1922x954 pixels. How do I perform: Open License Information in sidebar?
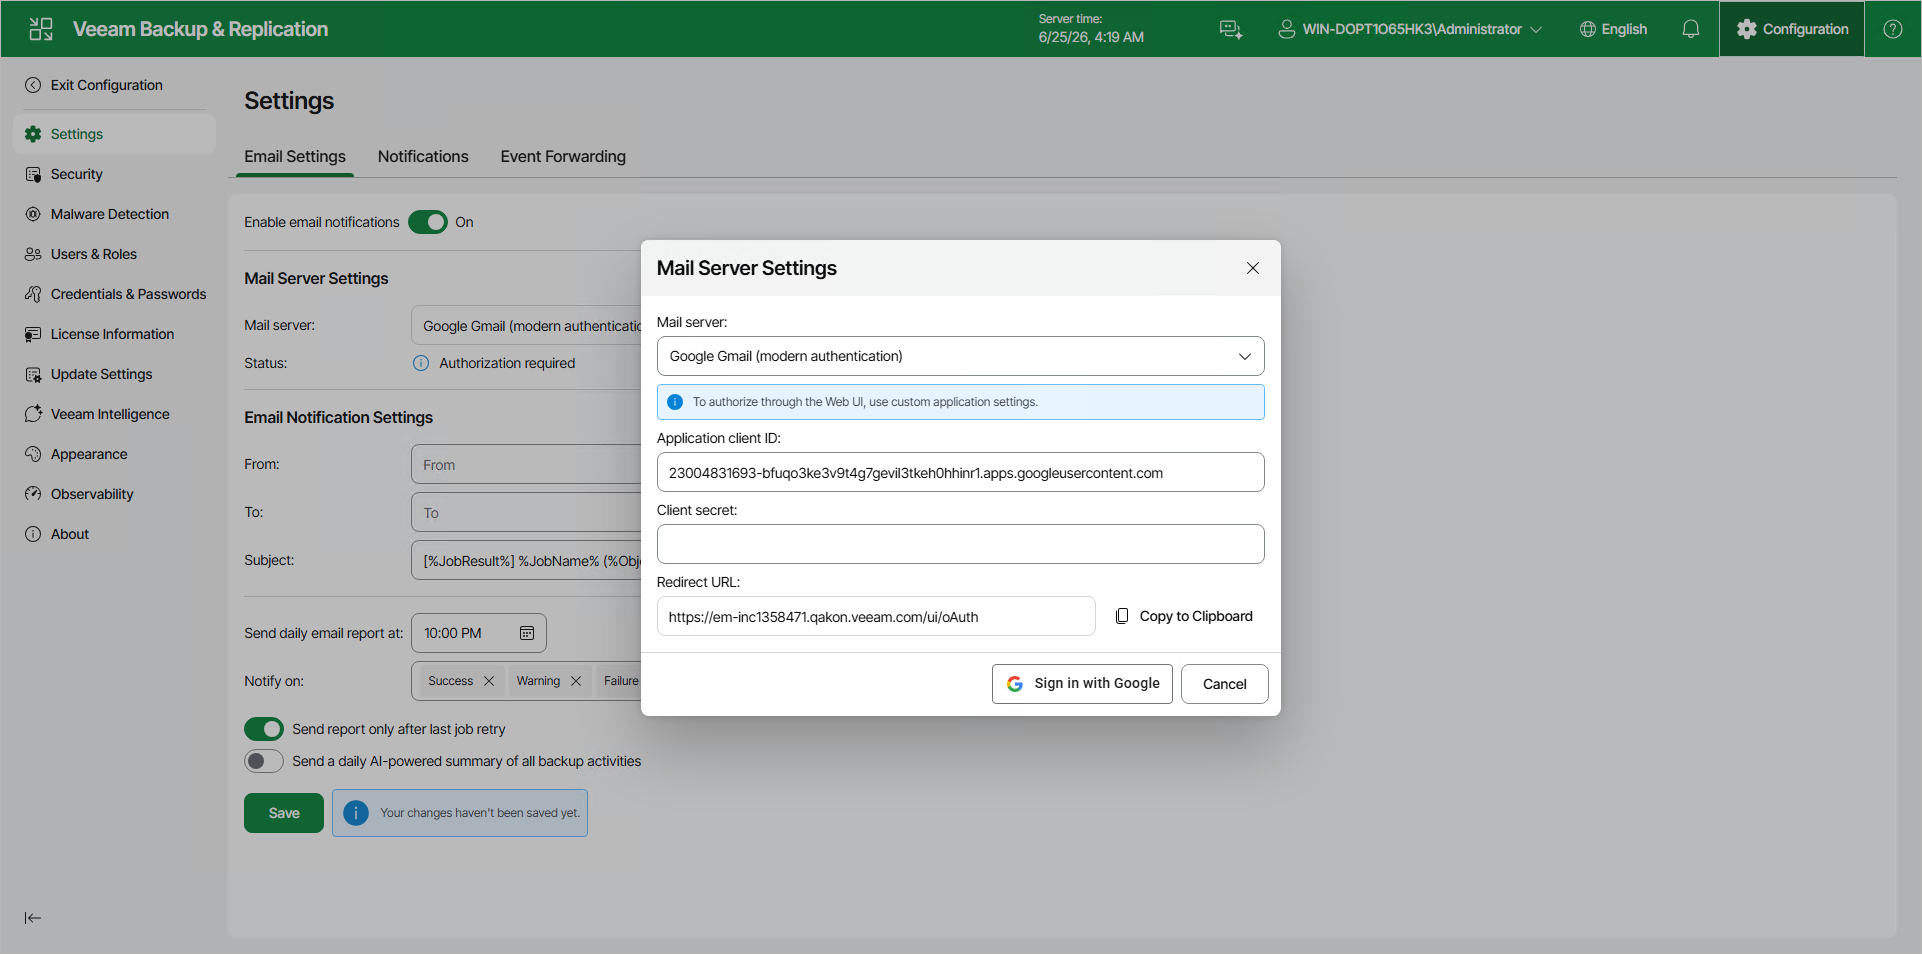pyautogui.click(x=114, y=334)
